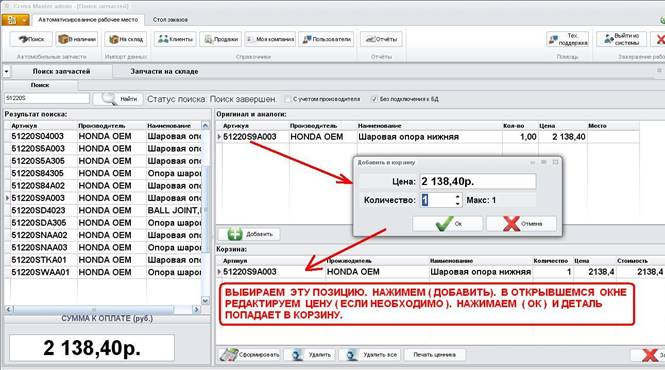Click the green Добавить button
This screenshot has width=665, height=370.
click(x=249, y=234)
